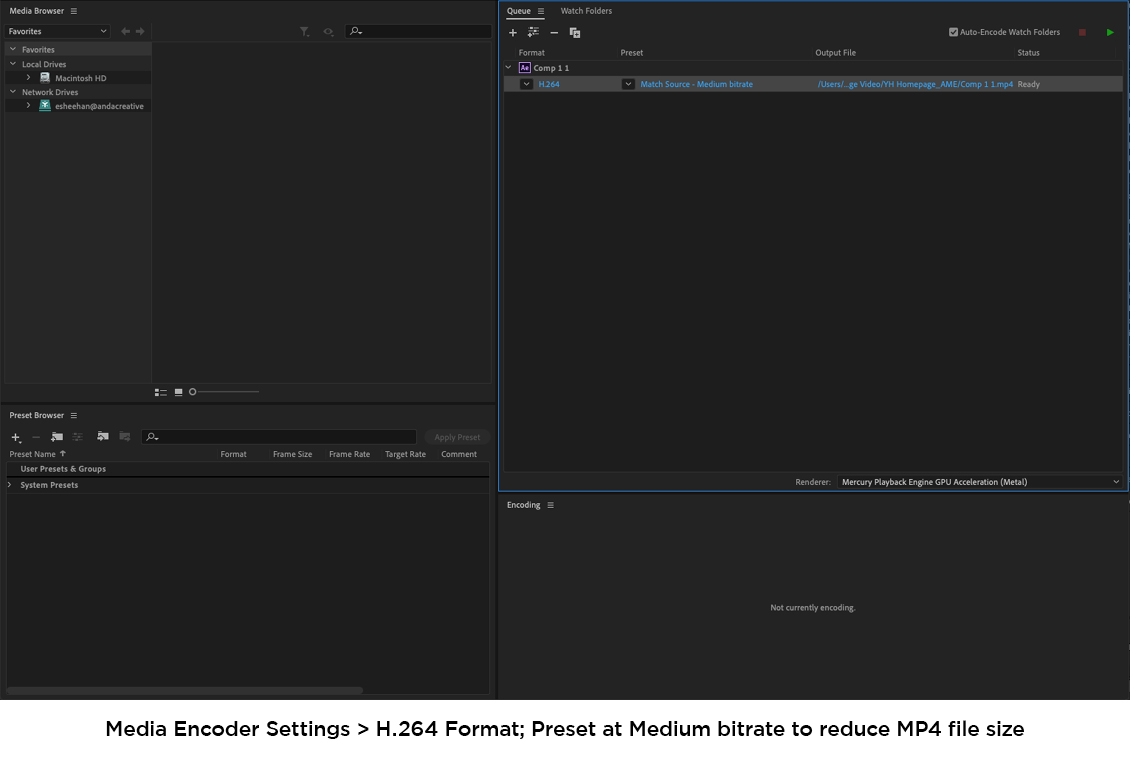1130x760 pixels.
Task: Click the Encoding panel title
Action: (x=523, y=505)
